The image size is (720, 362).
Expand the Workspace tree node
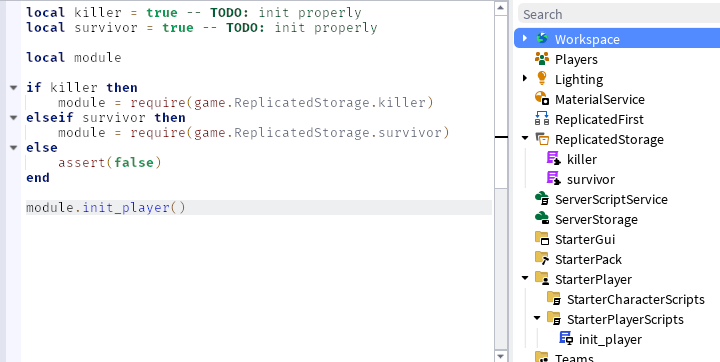pos(525,38)
